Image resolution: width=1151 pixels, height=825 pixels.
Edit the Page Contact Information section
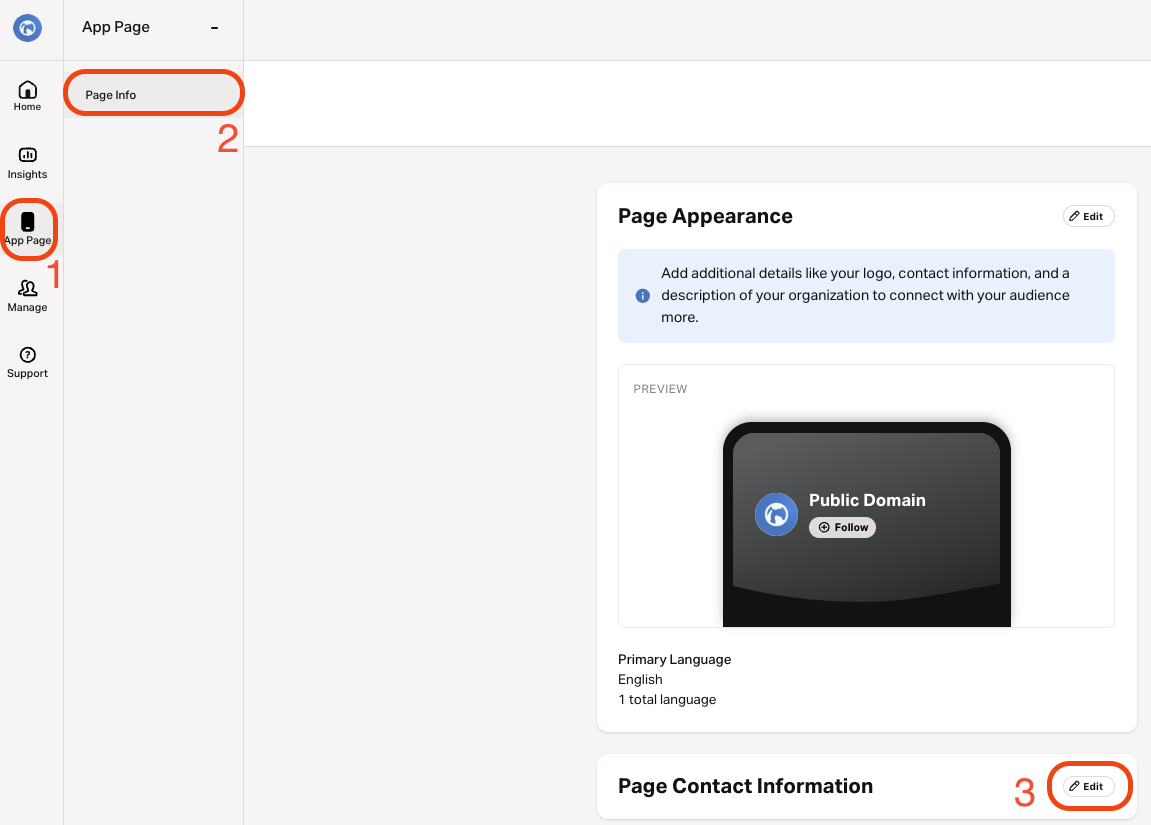pos(1088,786)
